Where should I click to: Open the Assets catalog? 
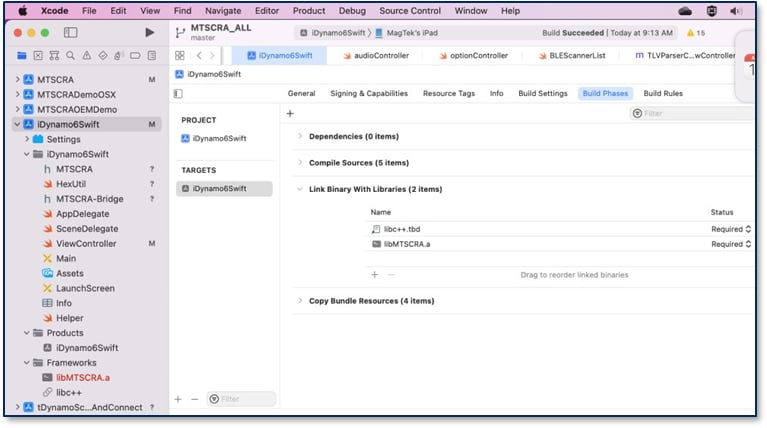(x=69, y=273)
